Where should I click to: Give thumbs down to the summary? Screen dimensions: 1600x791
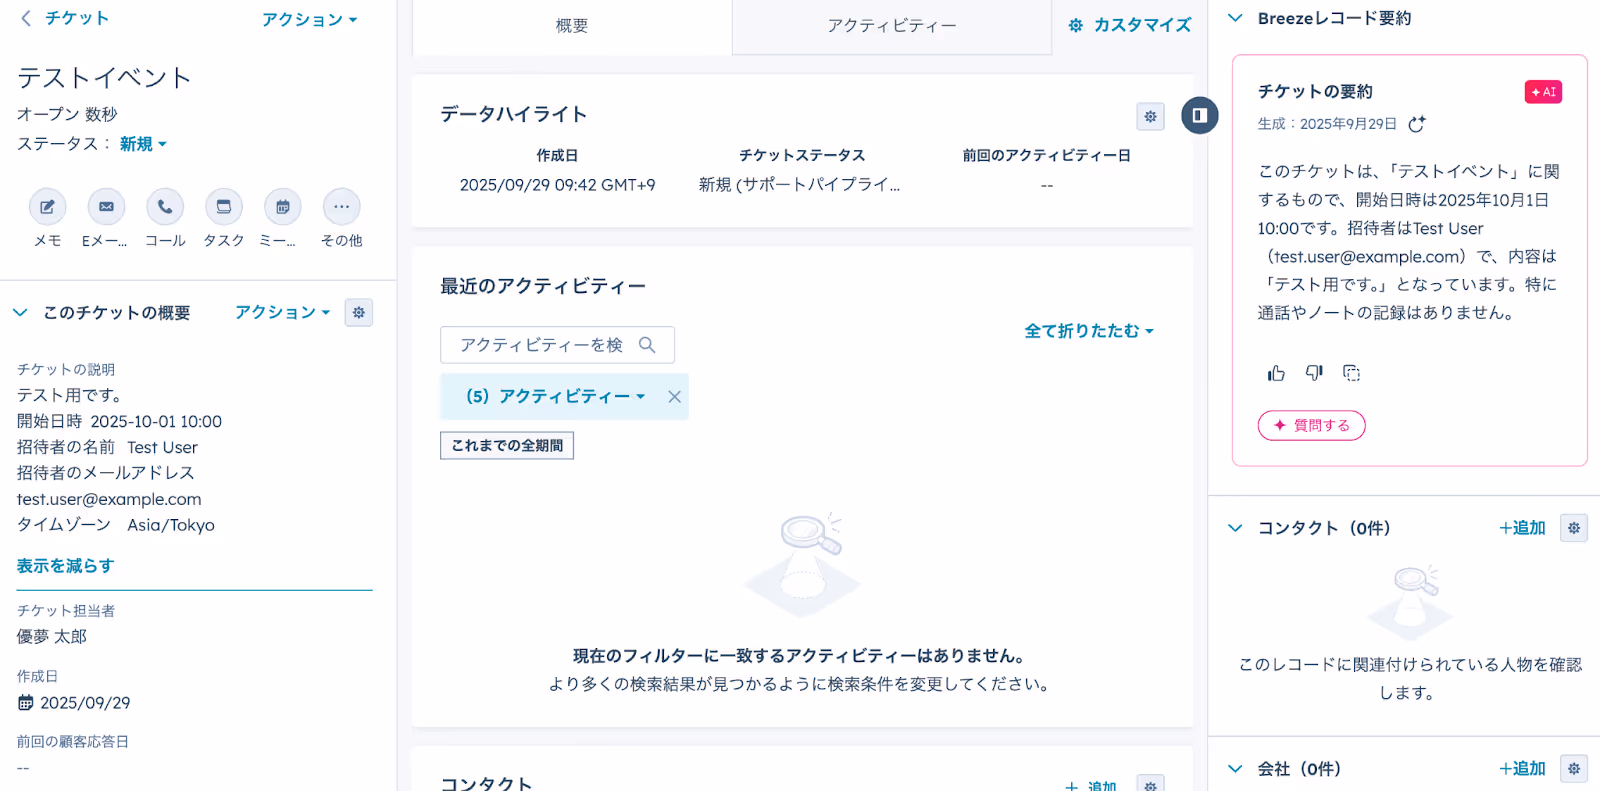click(x=1314, y=373)
